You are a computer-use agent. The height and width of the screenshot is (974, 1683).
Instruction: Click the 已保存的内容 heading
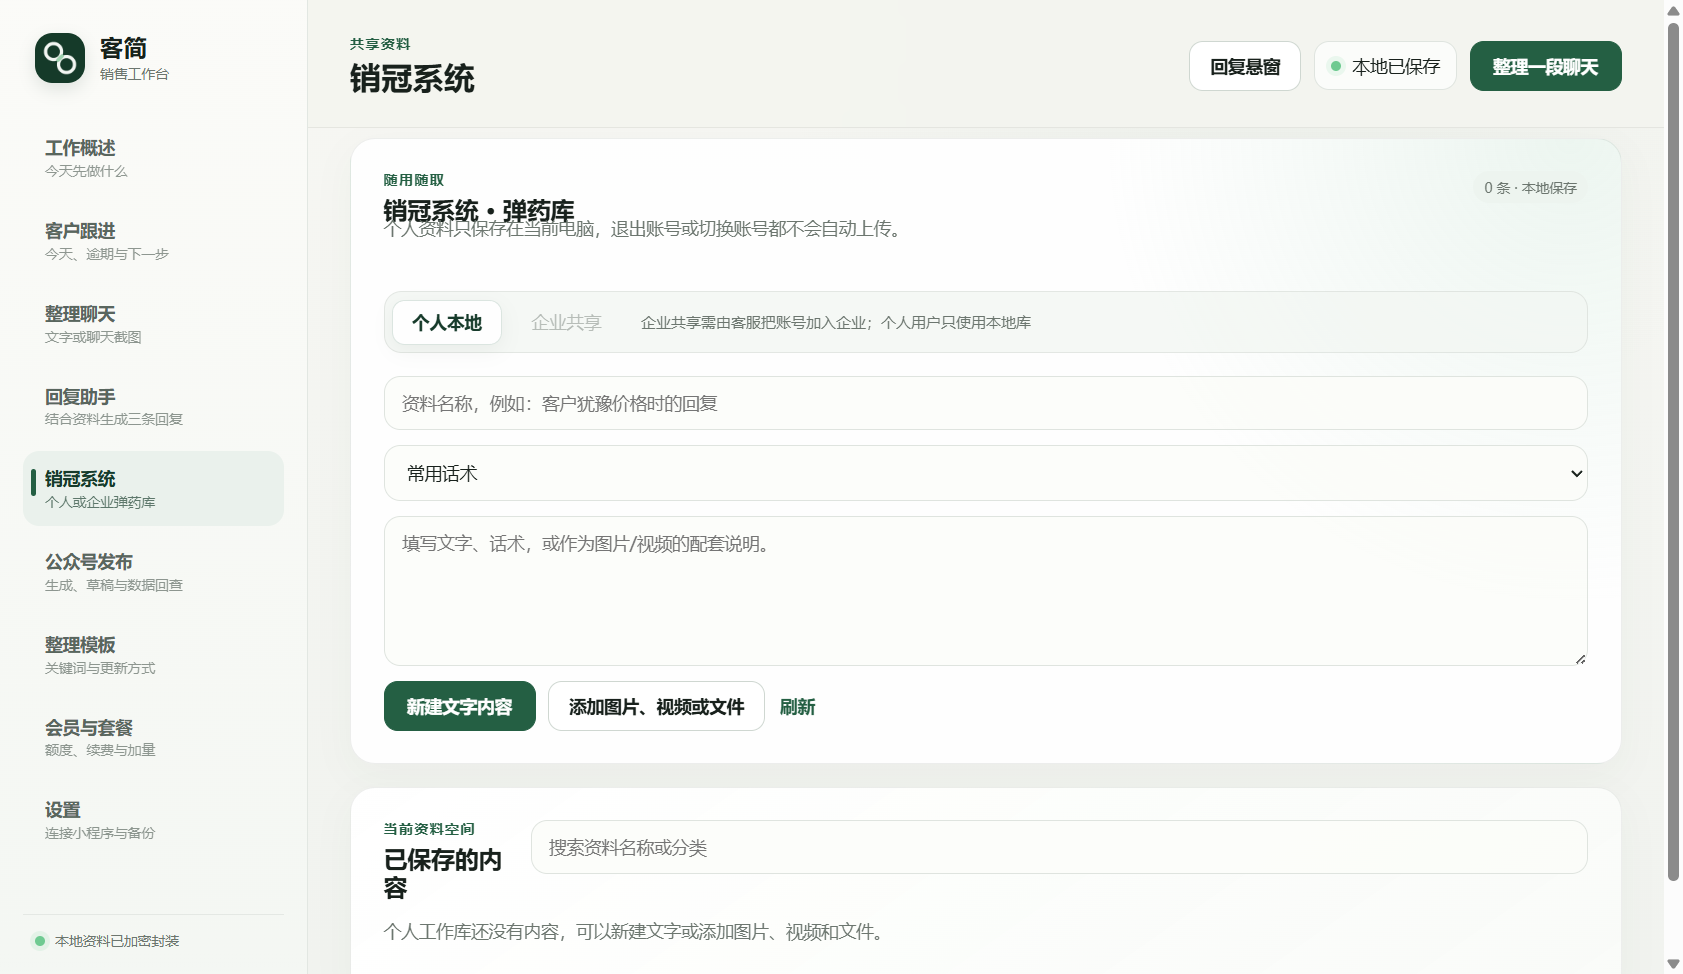pyautogui.click(x=443, y=874)
